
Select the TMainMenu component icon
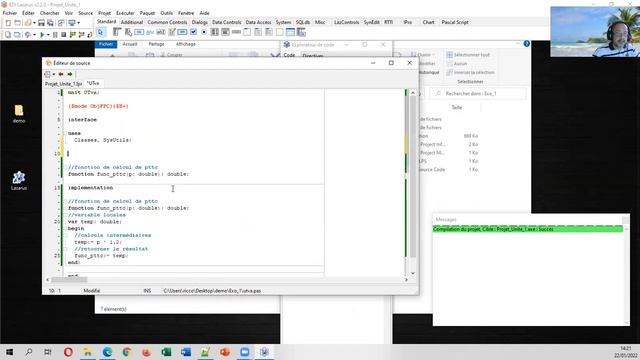point(117,32)
